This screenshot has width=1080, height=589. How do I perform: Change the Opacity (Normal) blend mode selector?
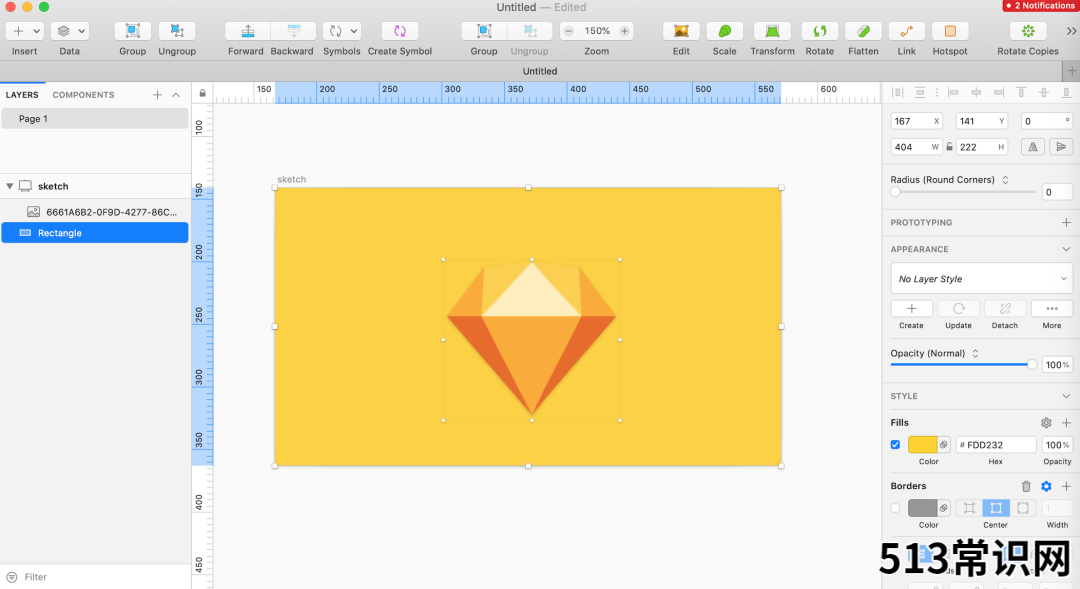point(975,353)
